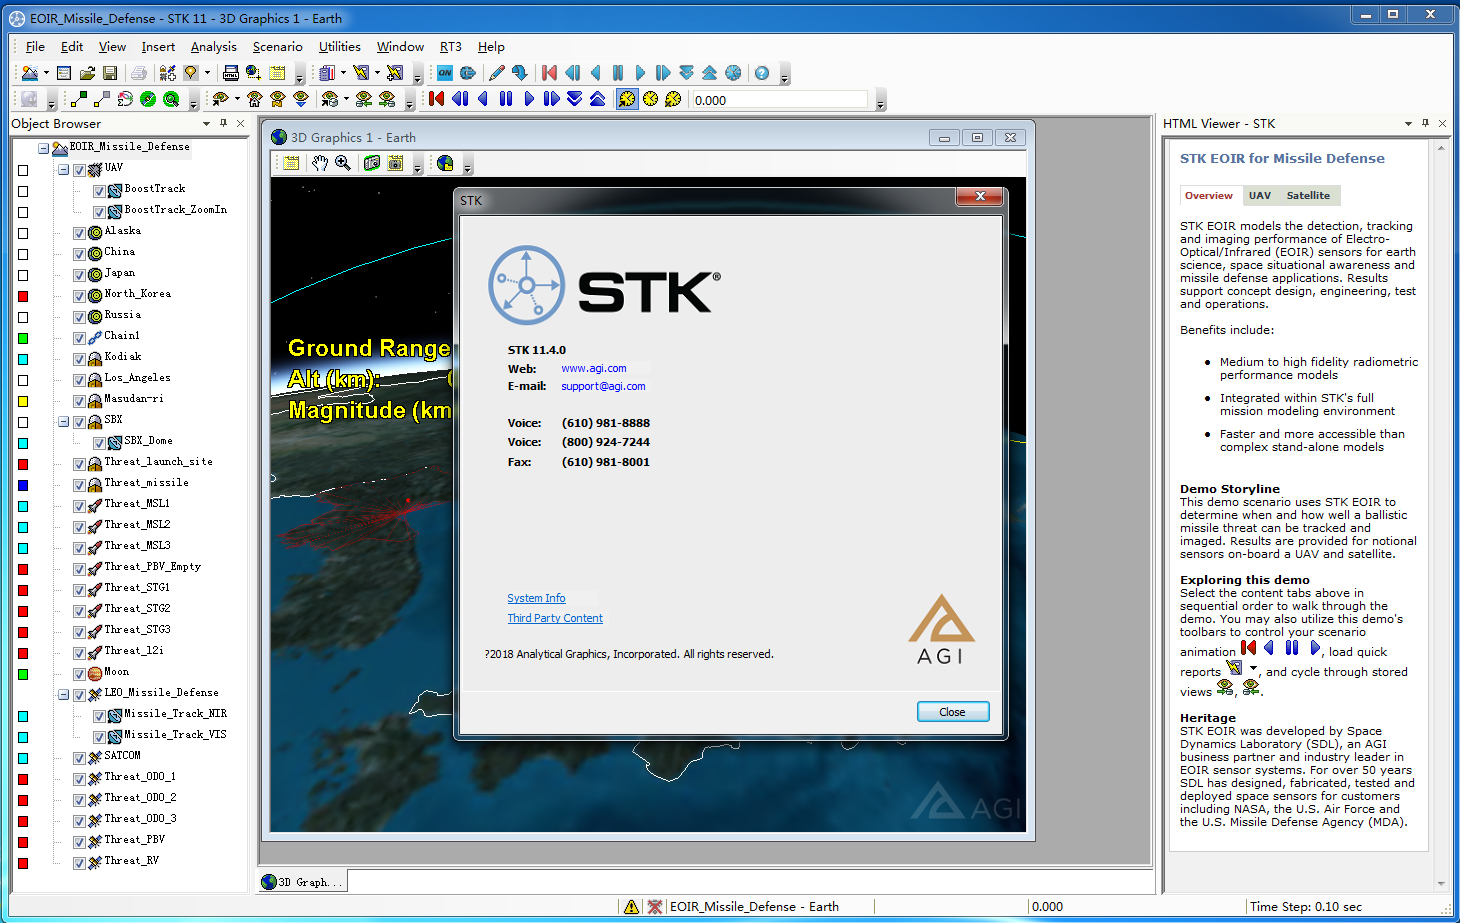Click the blue ON toolbar icon
Screen dimensions: 1460x923
tap(445, 73)
